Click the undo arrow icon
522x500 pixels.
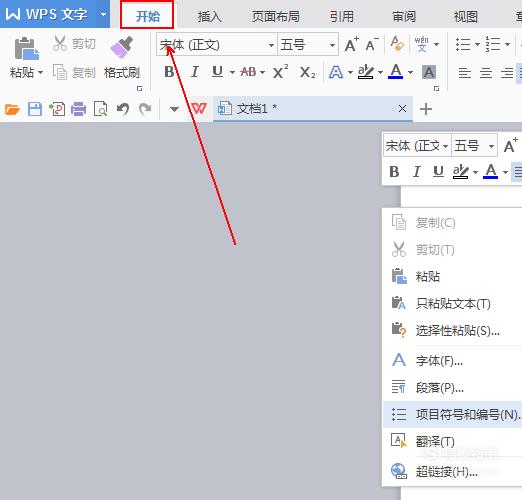(x=123, y=109)
